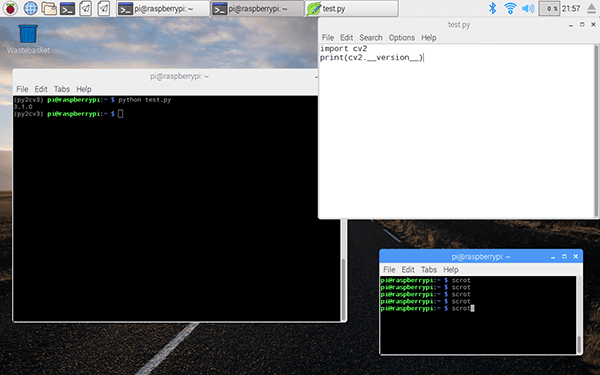This screenshot has height=375, width=600.
Task: Click the print(cv2.__version__) line
Action: coord(371,57)
